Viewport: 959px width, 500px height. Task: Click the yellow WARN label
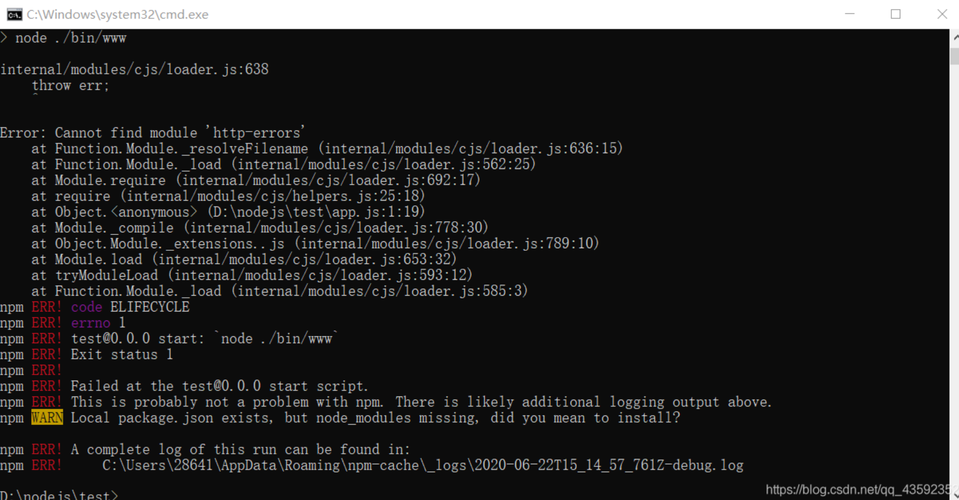(x=47, y=418)
